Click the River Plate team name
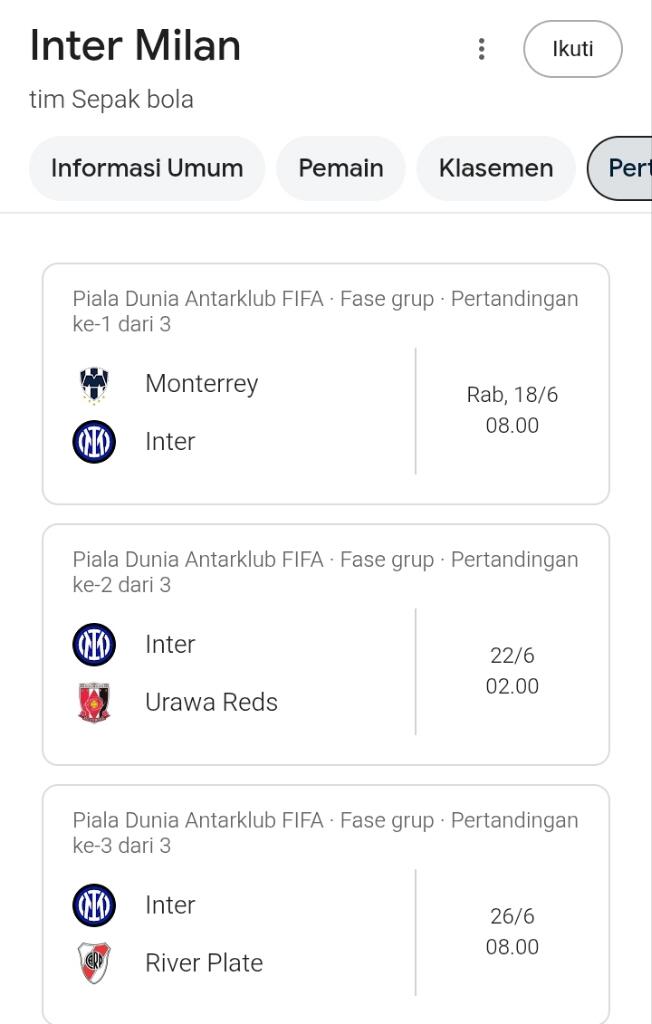This screenshot has width=652, height=1024. 204,963
